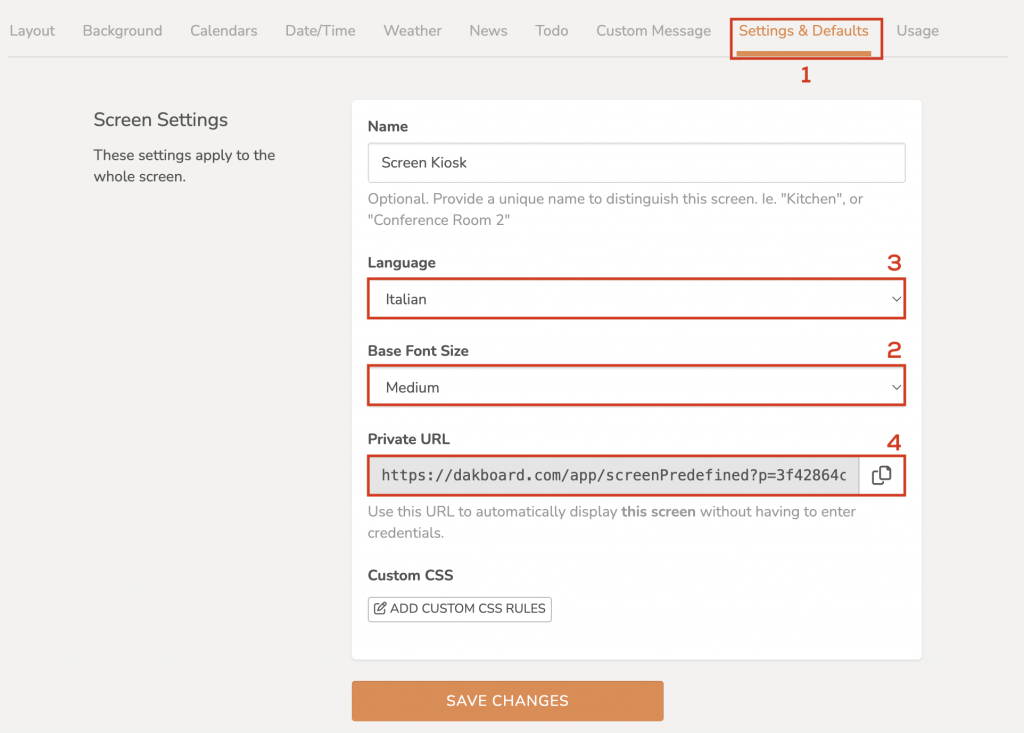
Task: Switch to the Layout tab
Action: tap(32, 31)
